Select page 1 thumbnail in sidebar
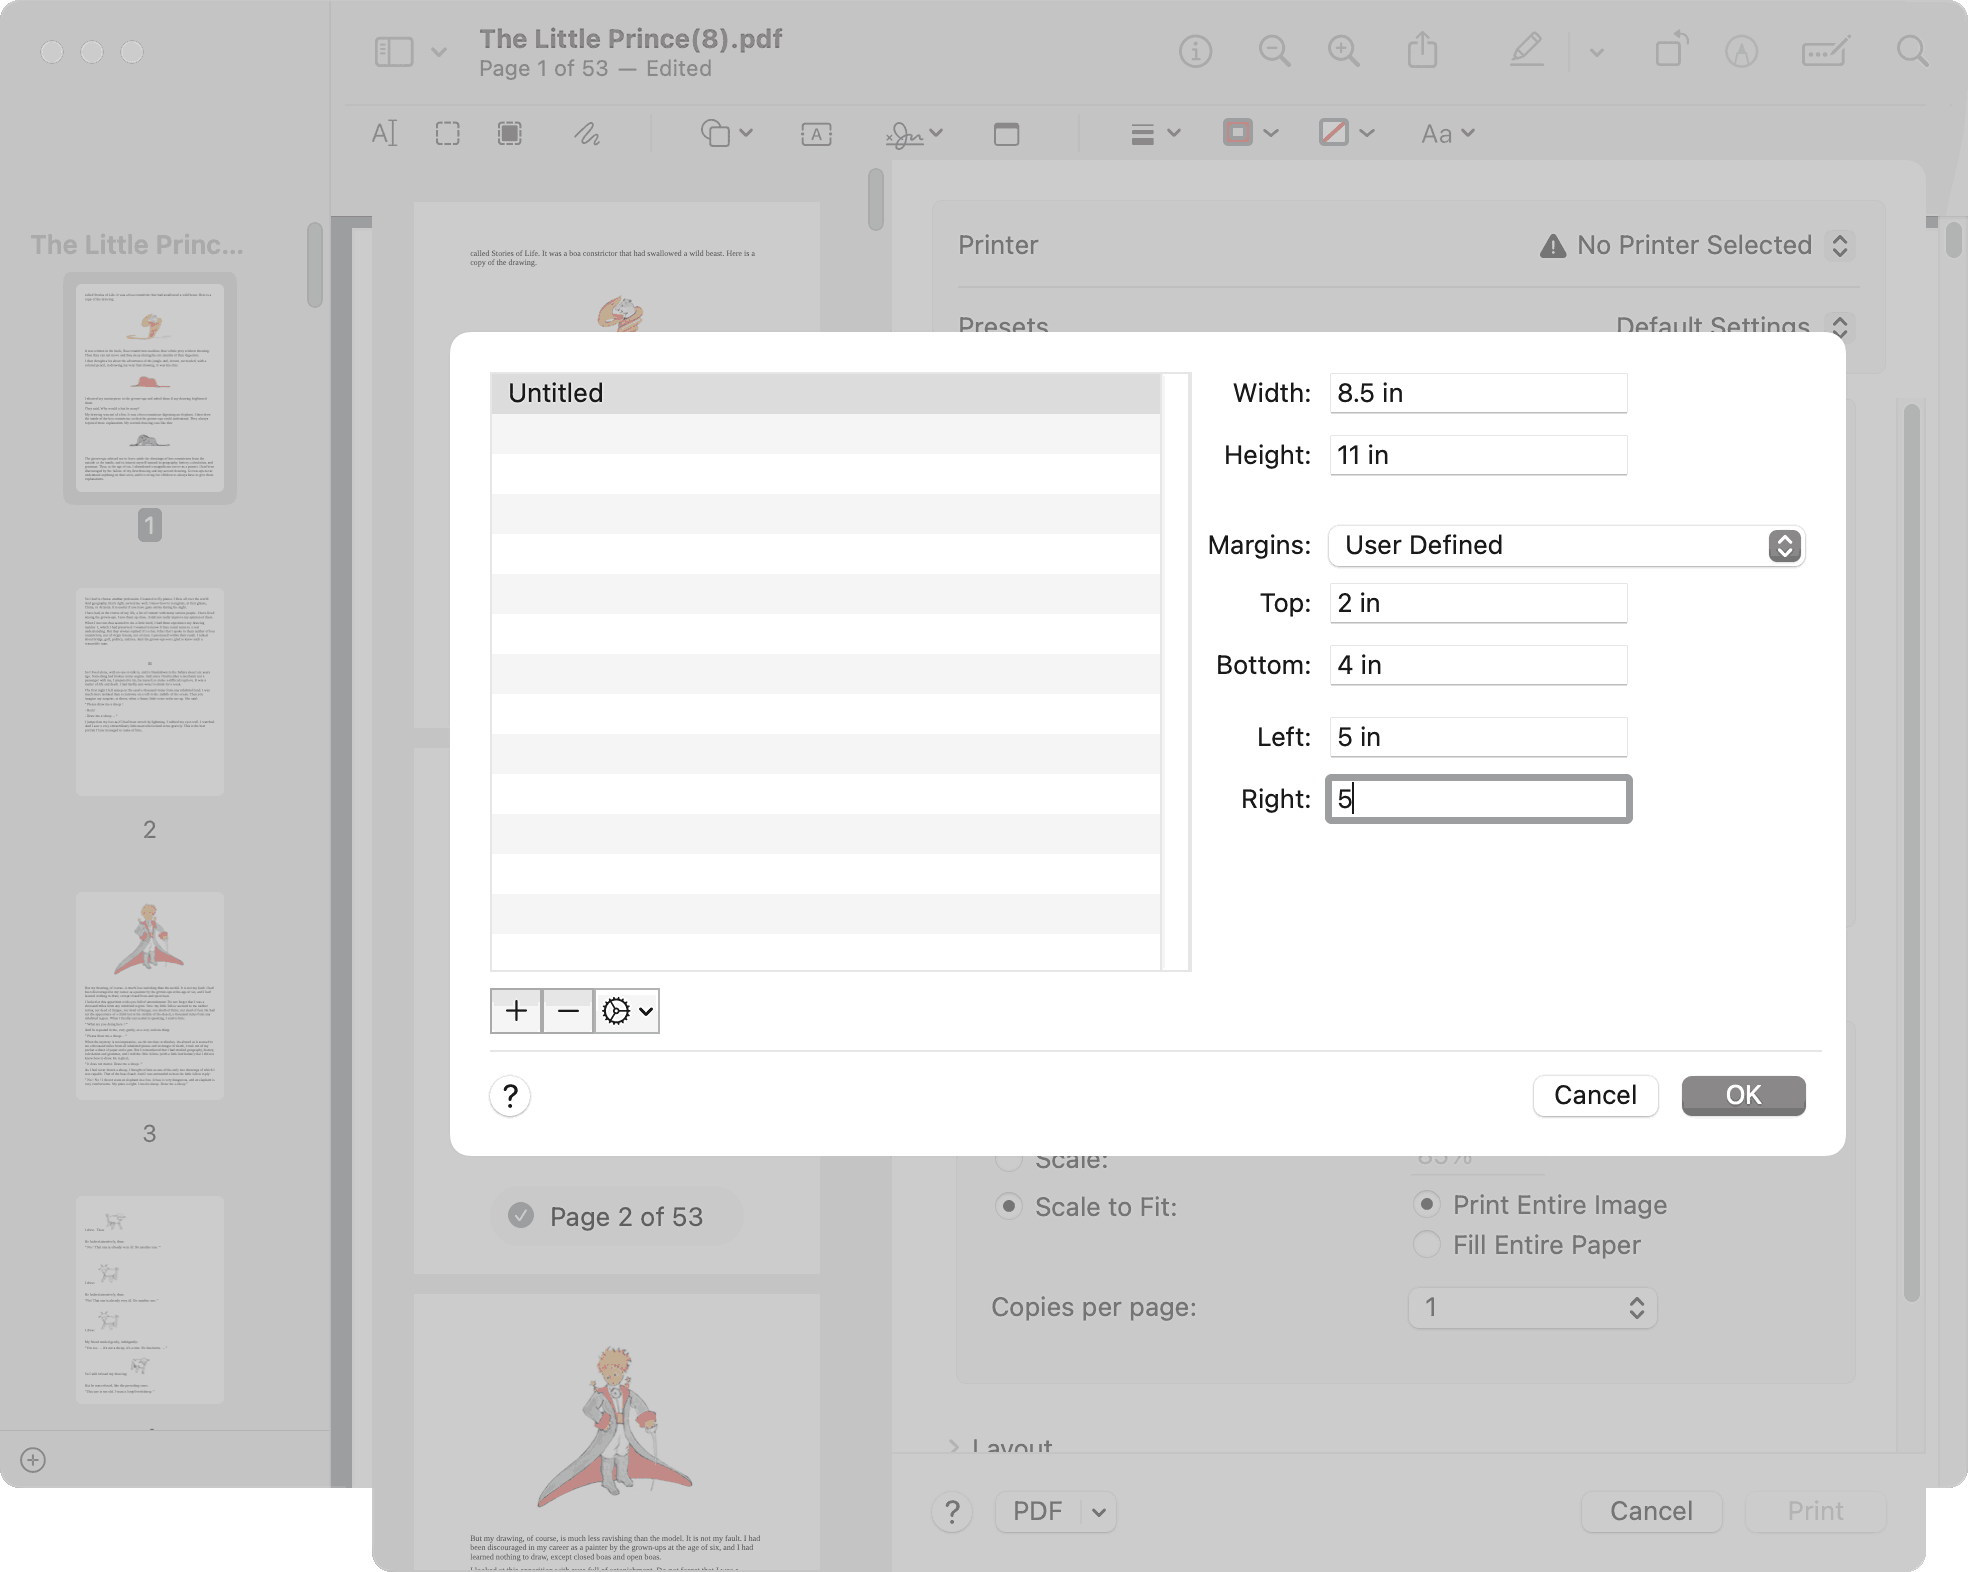The image size is (1968, 1572). tap(150, 388)
